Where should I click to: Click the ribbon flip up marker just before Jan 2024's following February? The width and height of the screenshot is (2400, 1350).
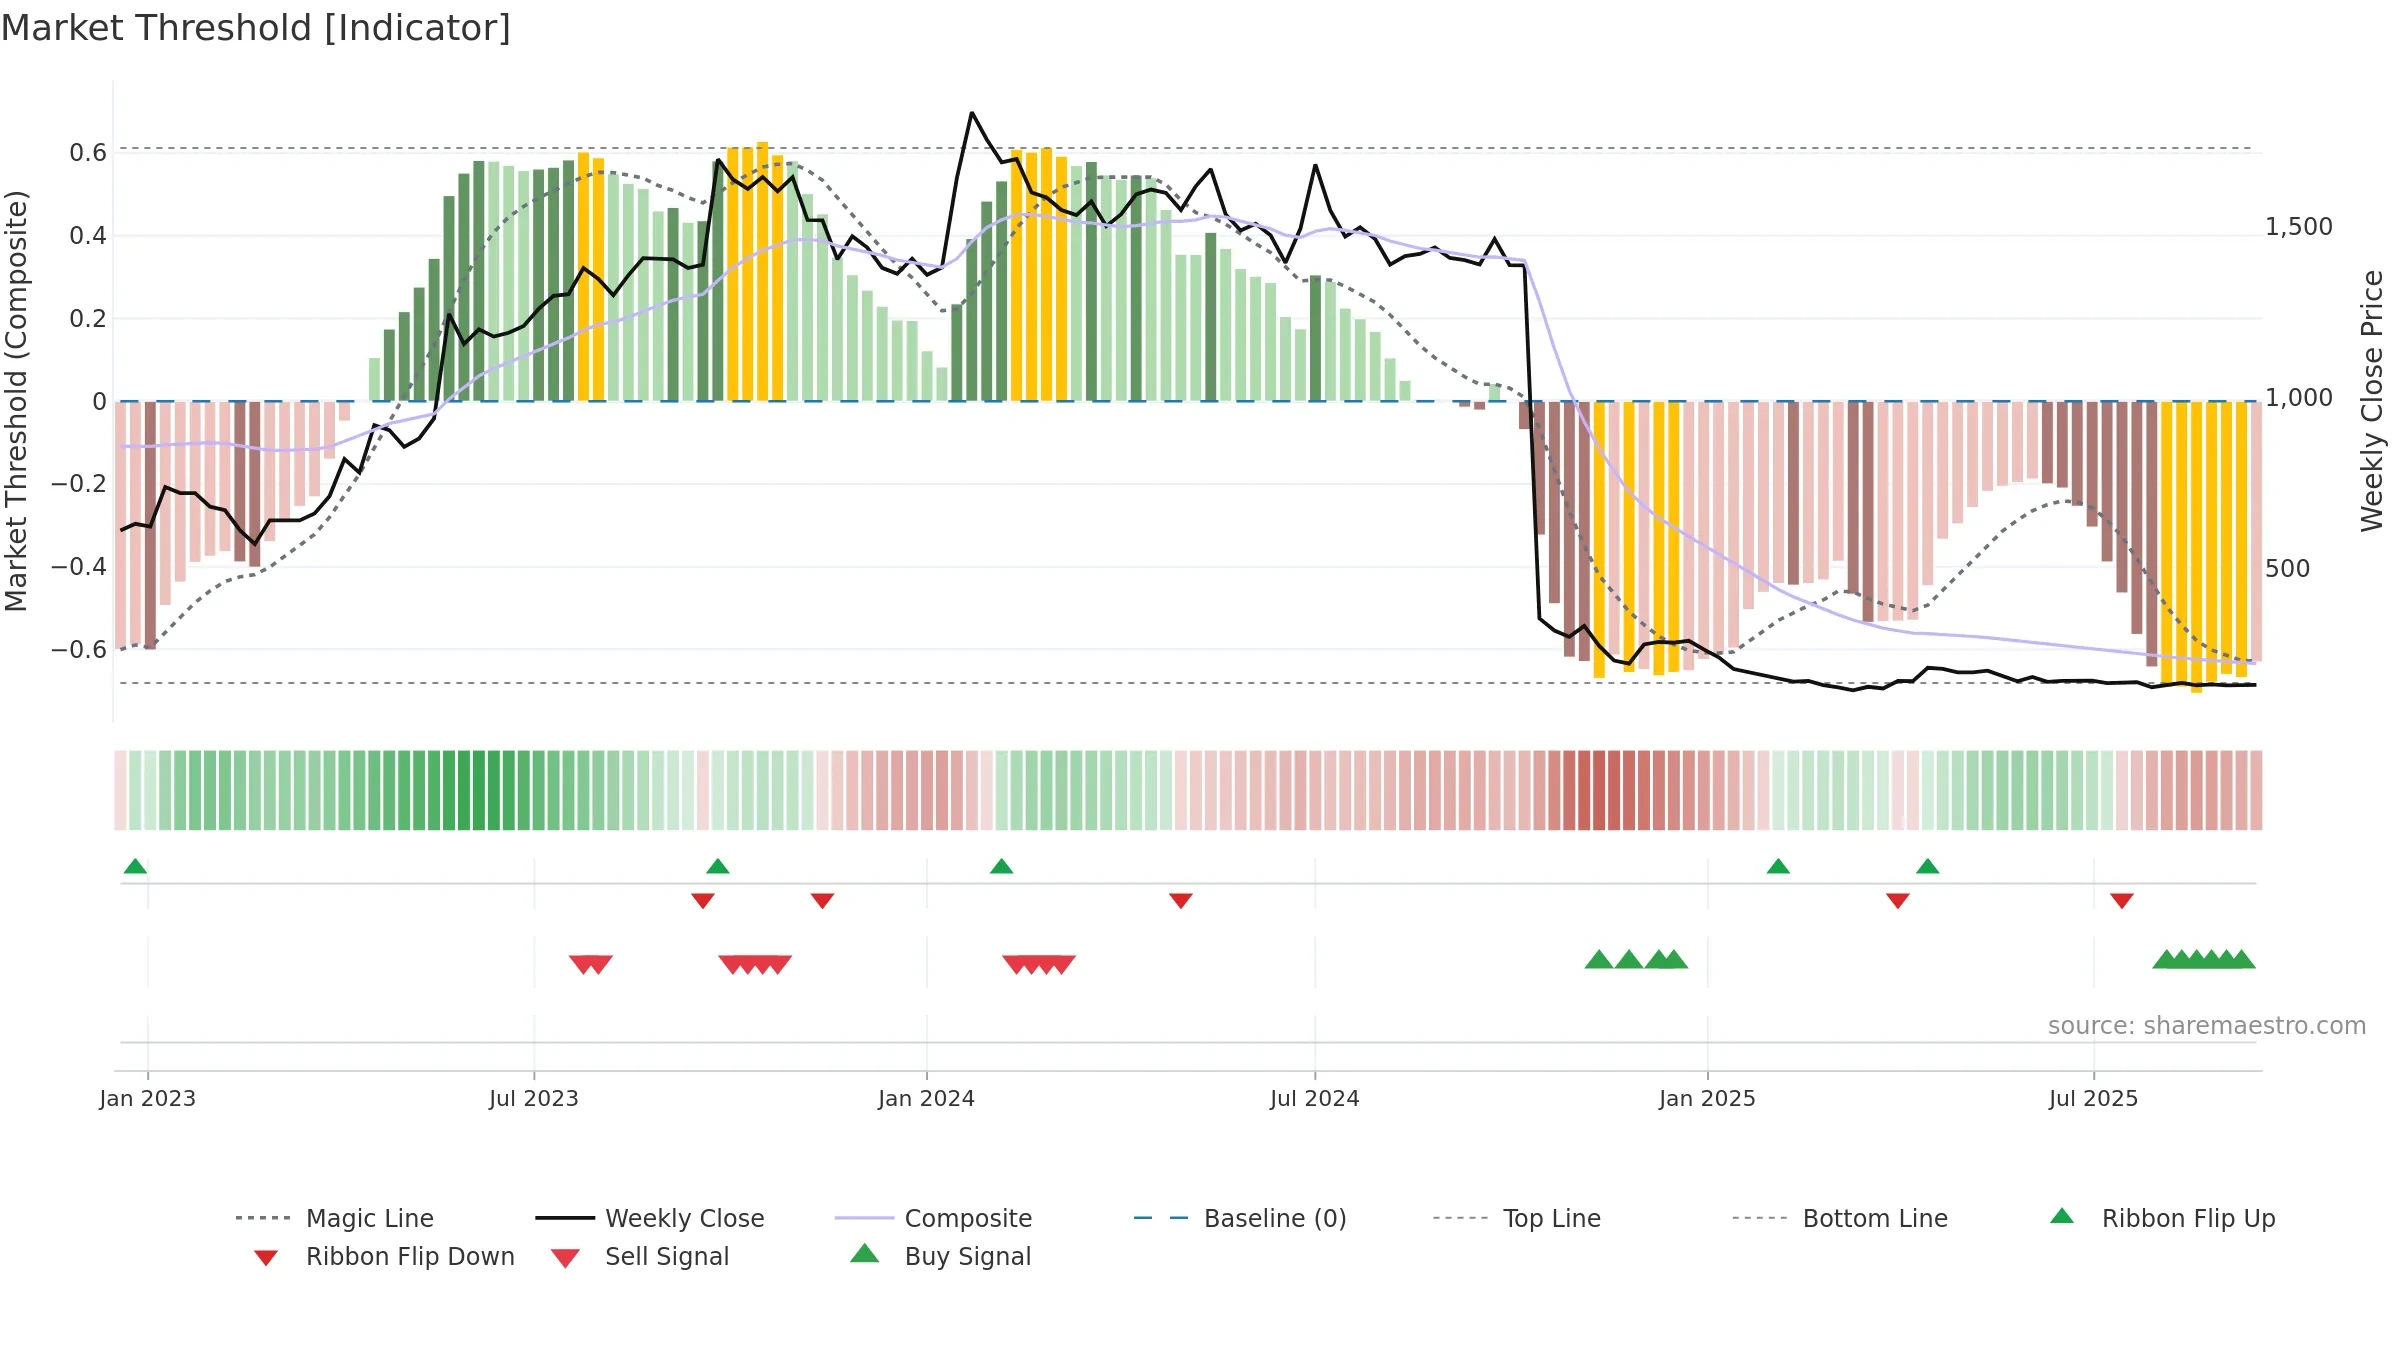tap(1001, 866)
